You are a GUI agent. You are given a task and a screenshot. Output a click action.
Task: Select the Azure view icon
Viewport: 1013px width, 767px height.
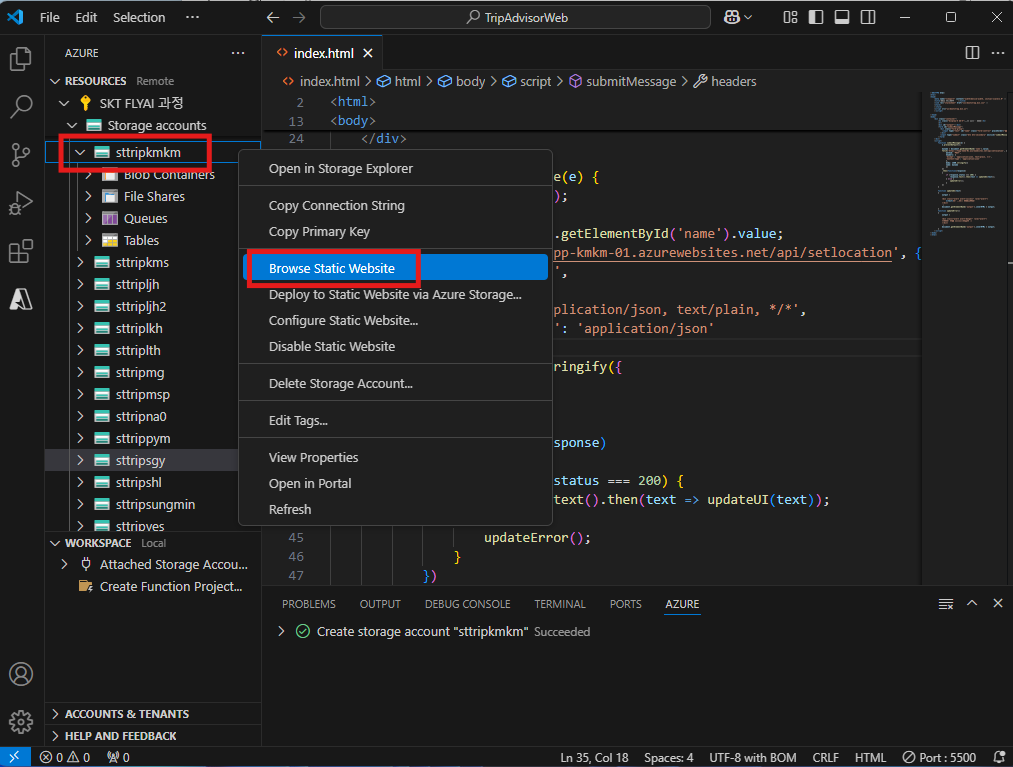(x=21, y=299)
